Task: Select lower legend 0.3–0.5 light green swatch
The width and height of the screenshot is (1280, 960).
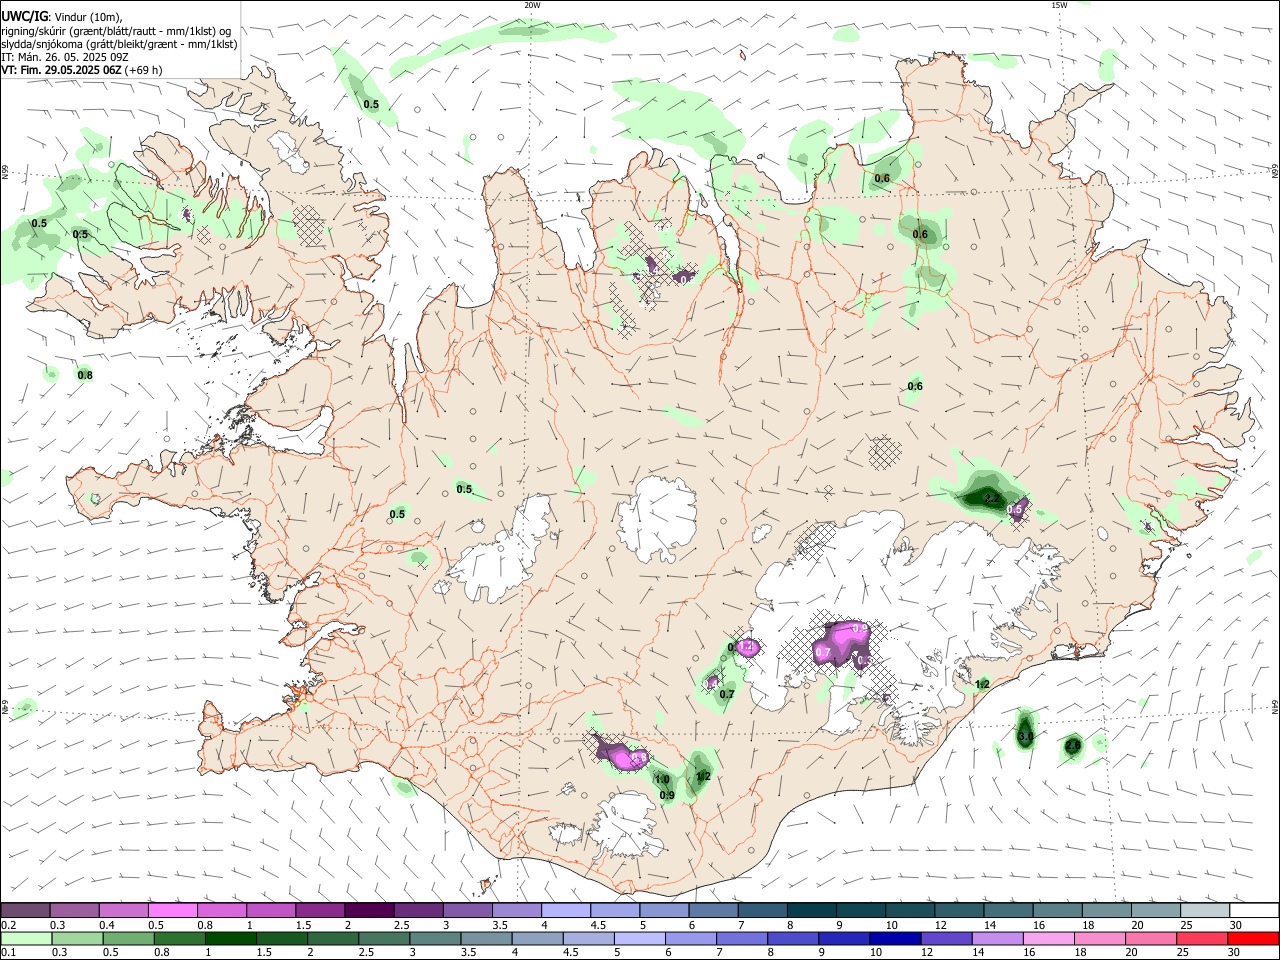Action: click(x=77, y=938)
